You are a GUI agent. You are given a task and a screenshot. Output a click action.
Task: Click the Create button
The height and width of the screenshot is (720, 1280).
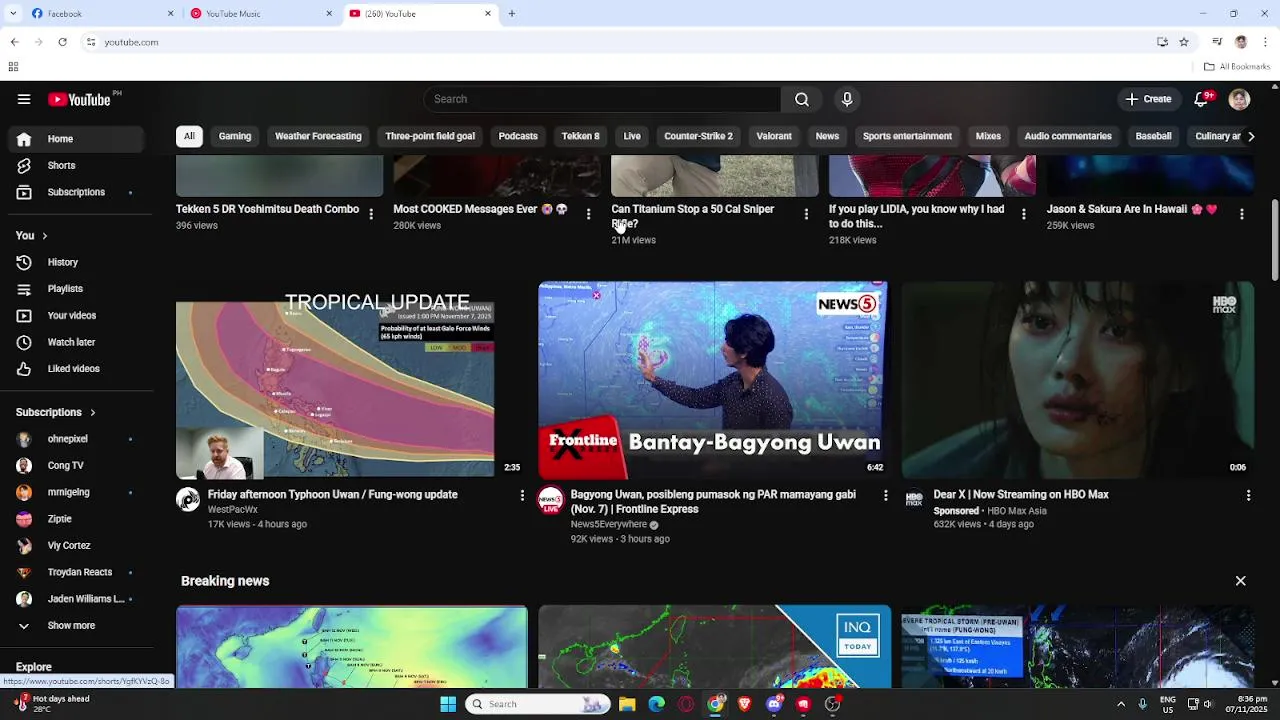1148,99
